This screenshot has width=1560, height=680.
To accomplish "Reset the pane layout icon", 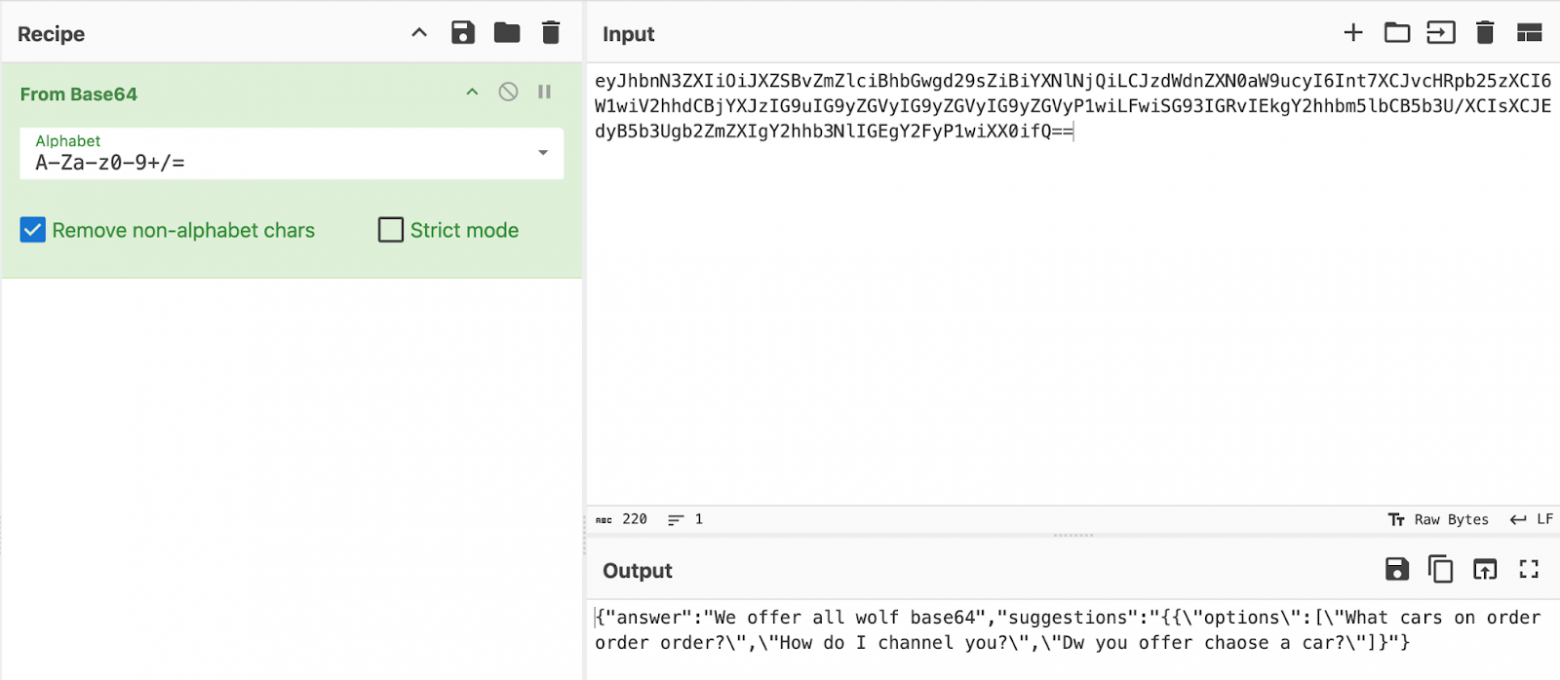I will [x=1529, y=33].
